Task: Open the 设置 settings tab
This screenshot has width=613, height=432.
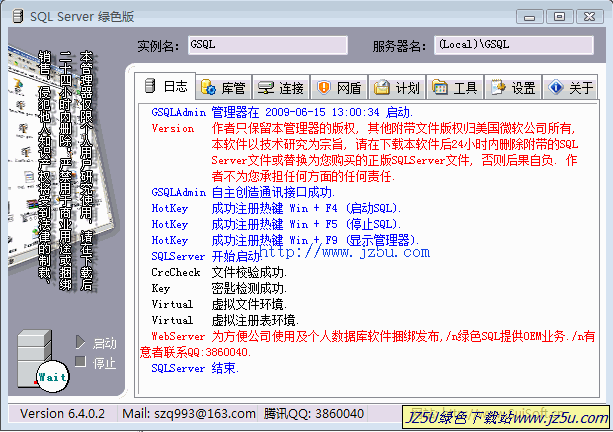Action: pos(513,88)
